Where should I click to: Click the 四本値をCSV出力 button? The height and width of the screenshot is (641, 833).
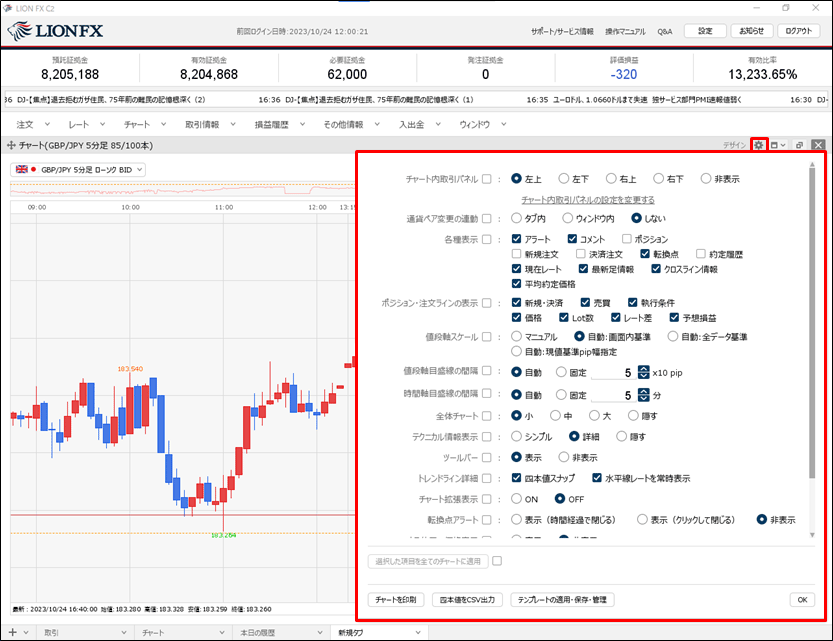tap(468, 600)
